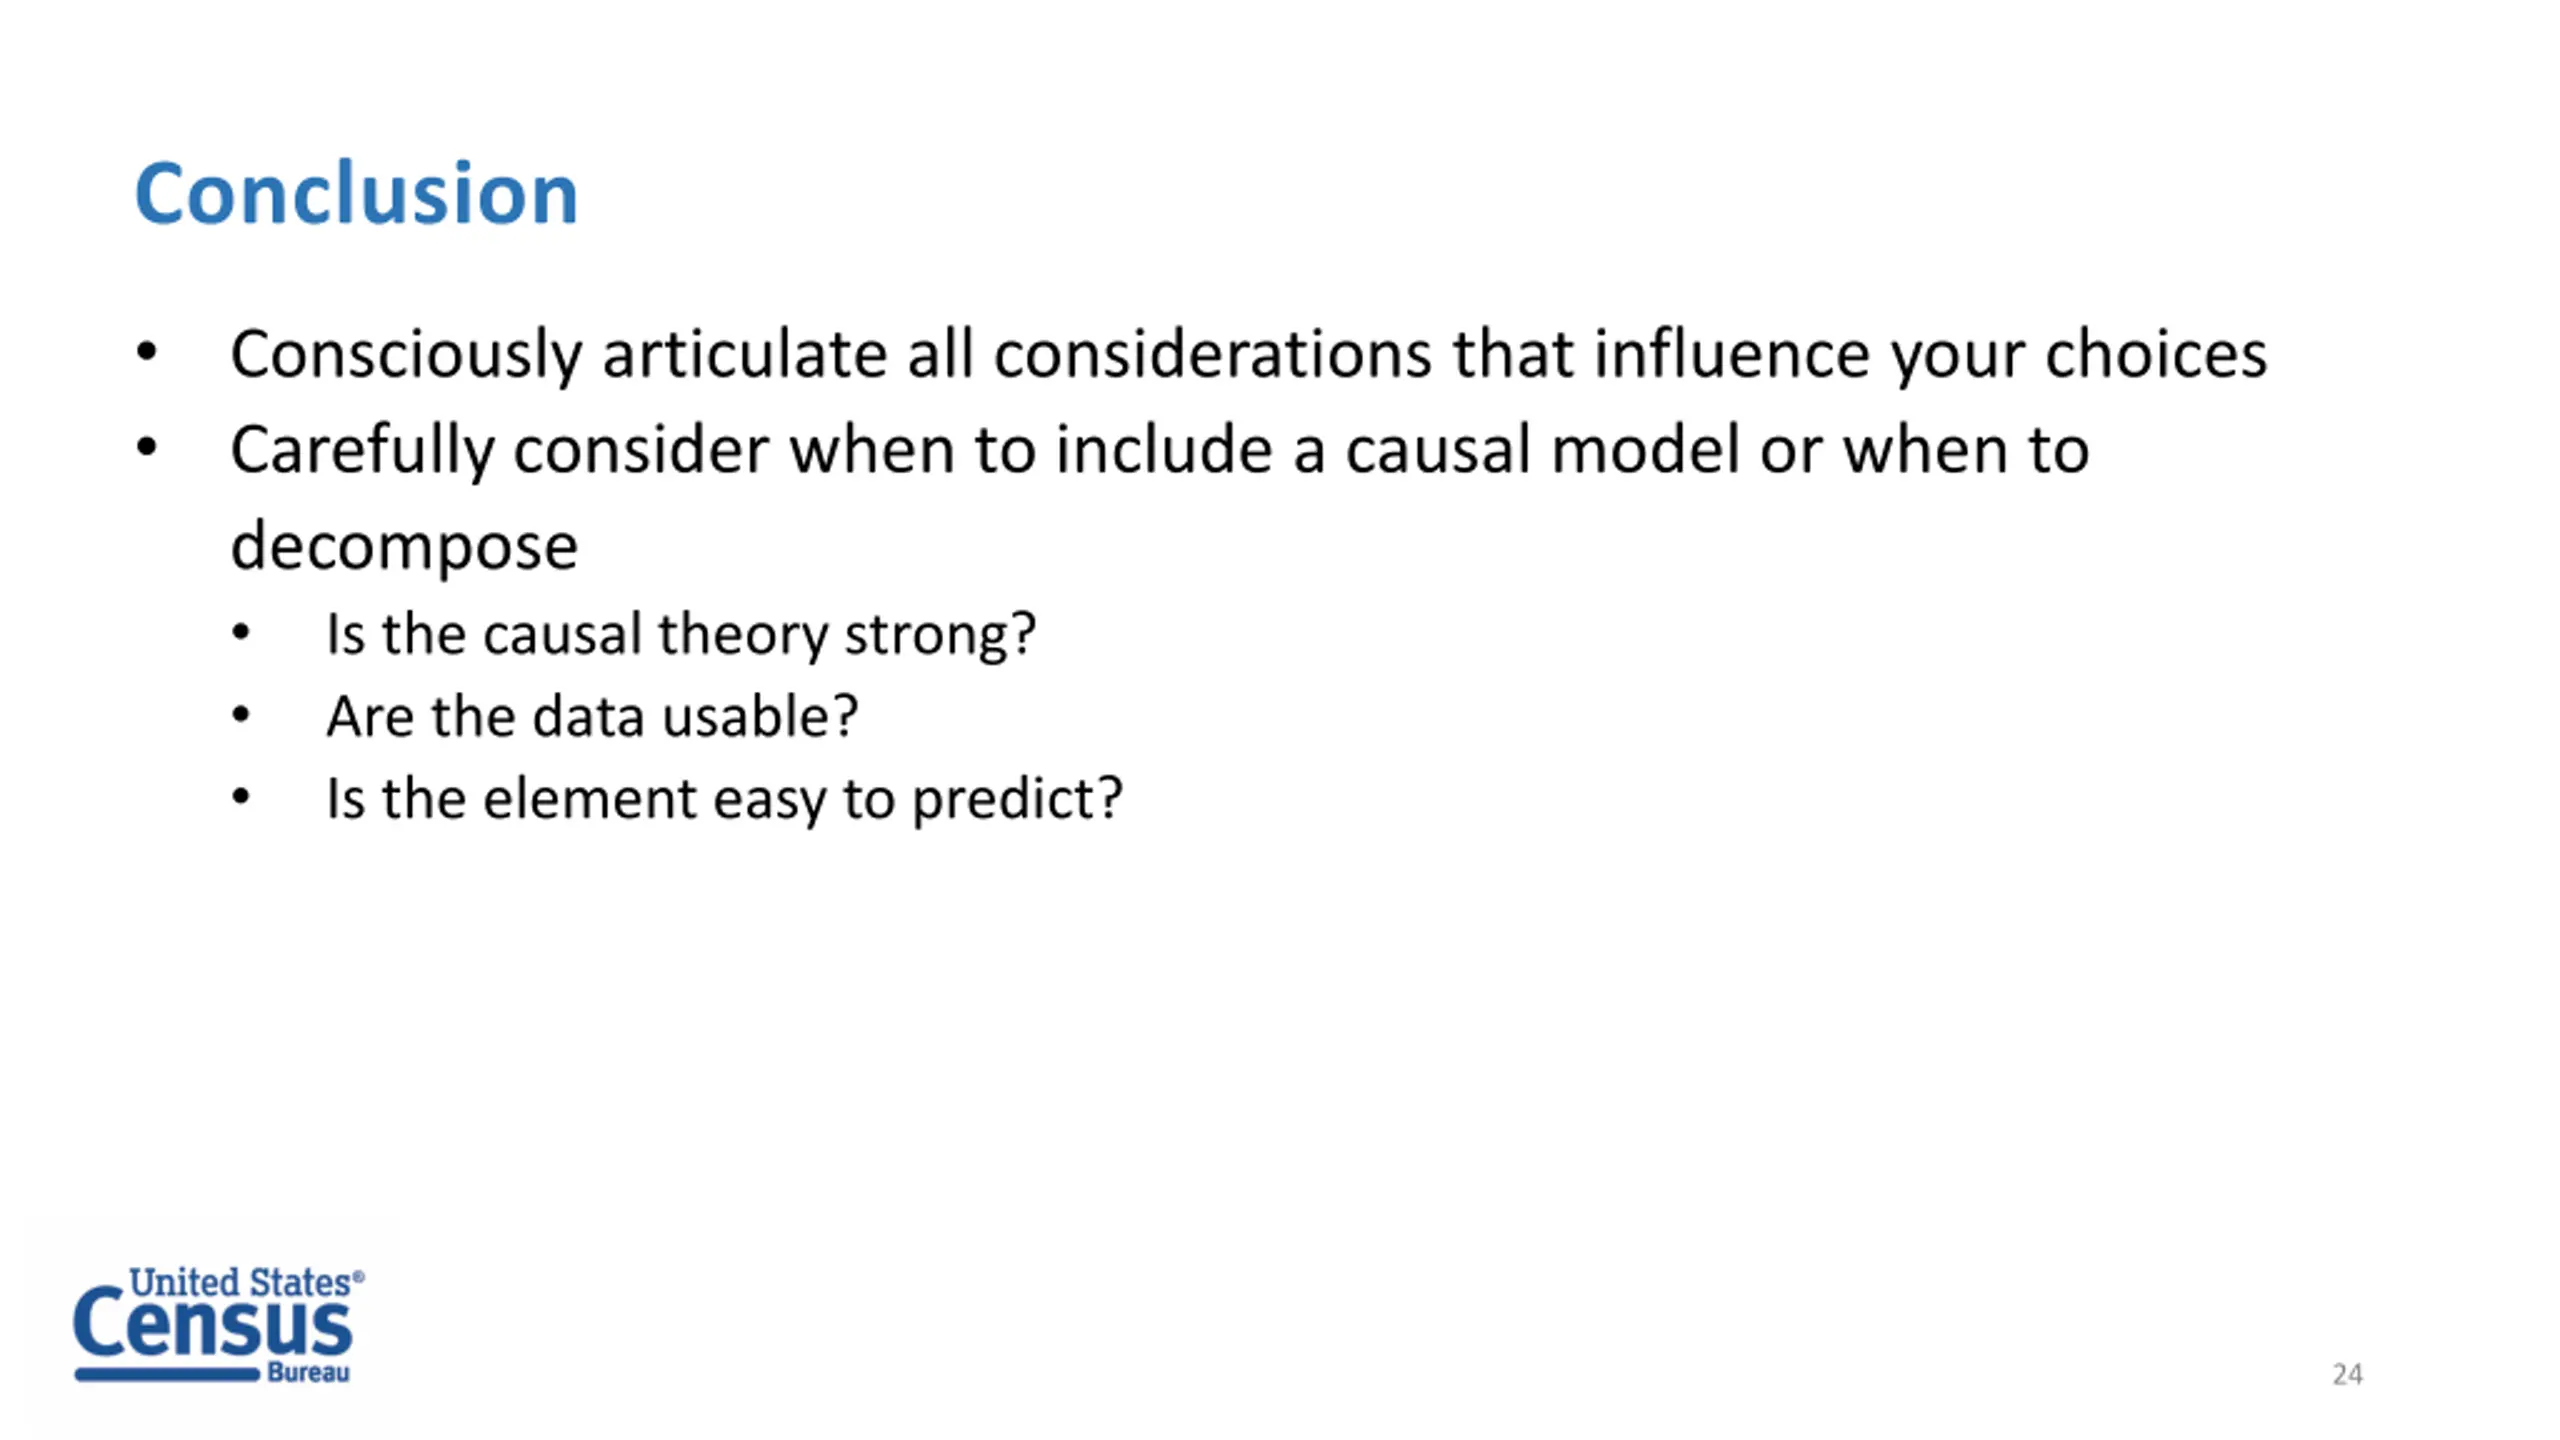Click the United States Census Bureau logo
Viewport: 2560px width, 1440px height.
tap(218, 1324)
